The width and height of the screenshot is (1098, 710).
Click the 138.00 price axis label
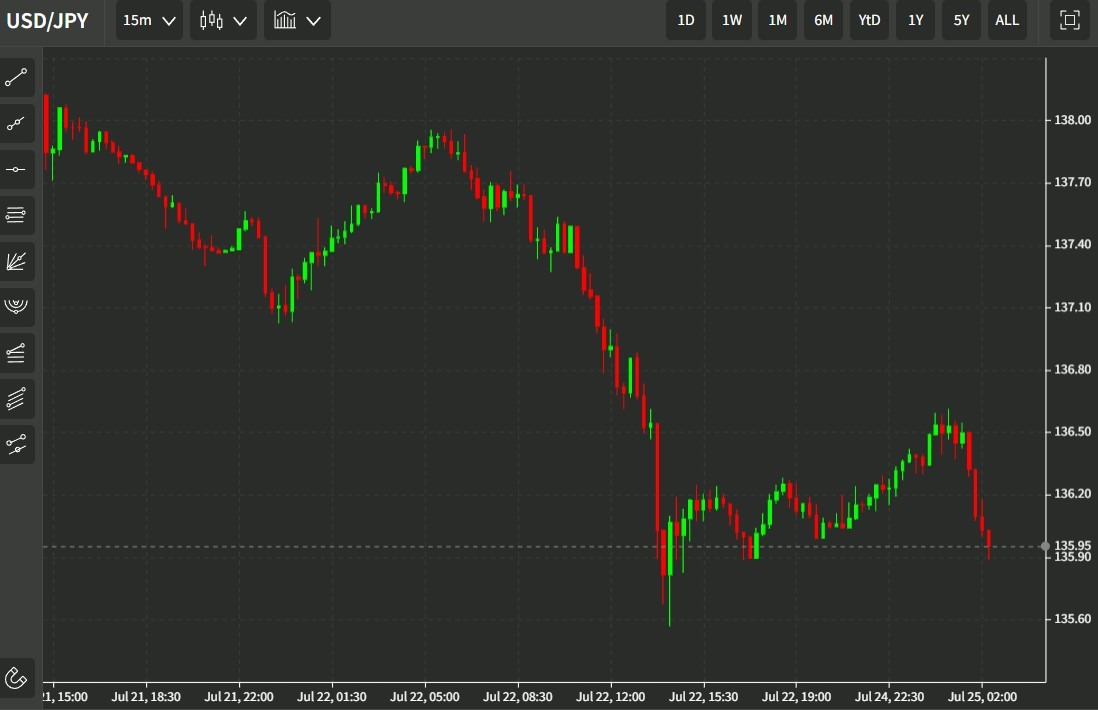tap(1072, 120)
